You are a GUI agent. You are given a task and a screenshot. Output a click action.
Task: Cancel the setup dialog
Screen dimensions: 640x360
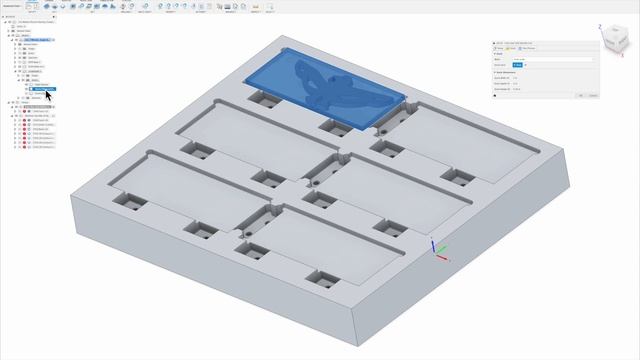[593, 96]
